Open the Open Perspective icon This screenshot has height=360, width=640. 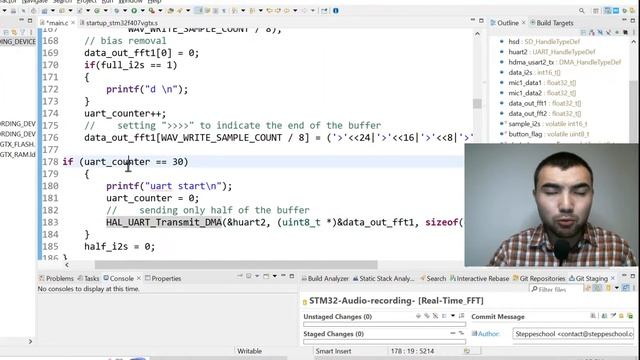tap(596, 11)
